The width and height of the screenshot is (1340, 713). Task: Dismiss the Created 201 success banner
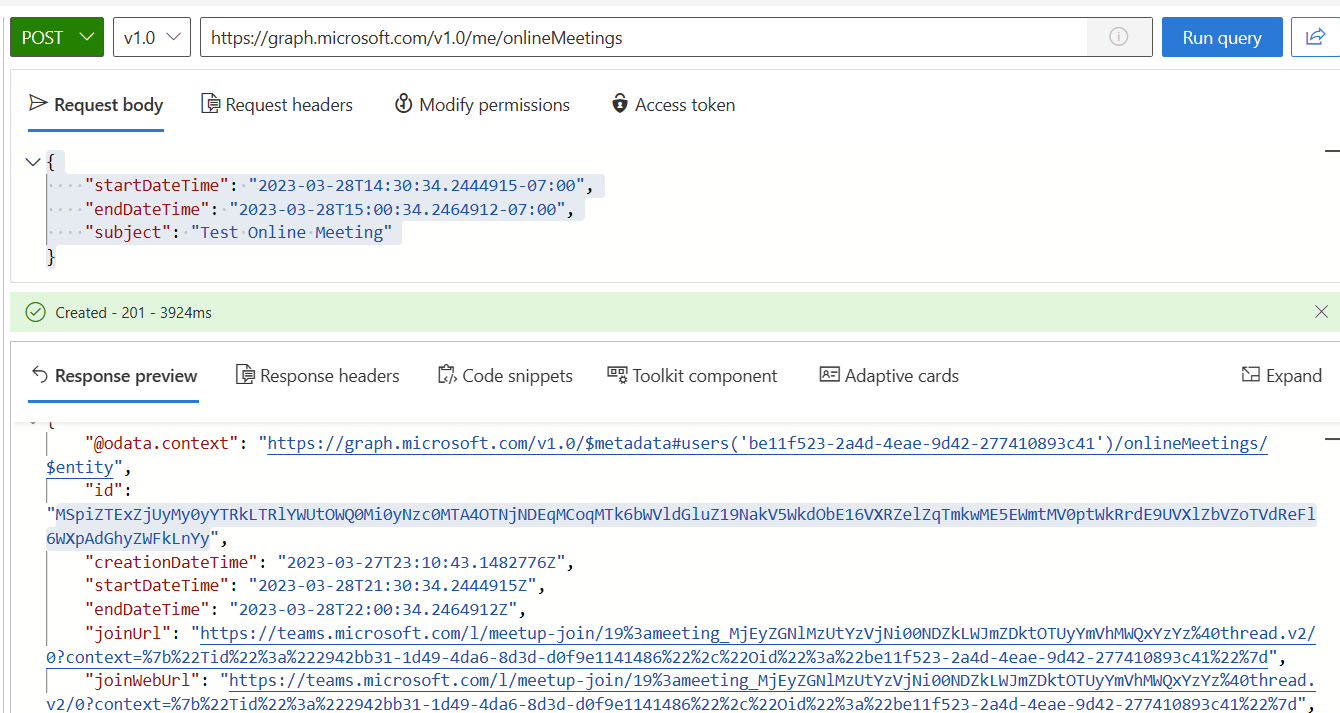[1322, 312]
